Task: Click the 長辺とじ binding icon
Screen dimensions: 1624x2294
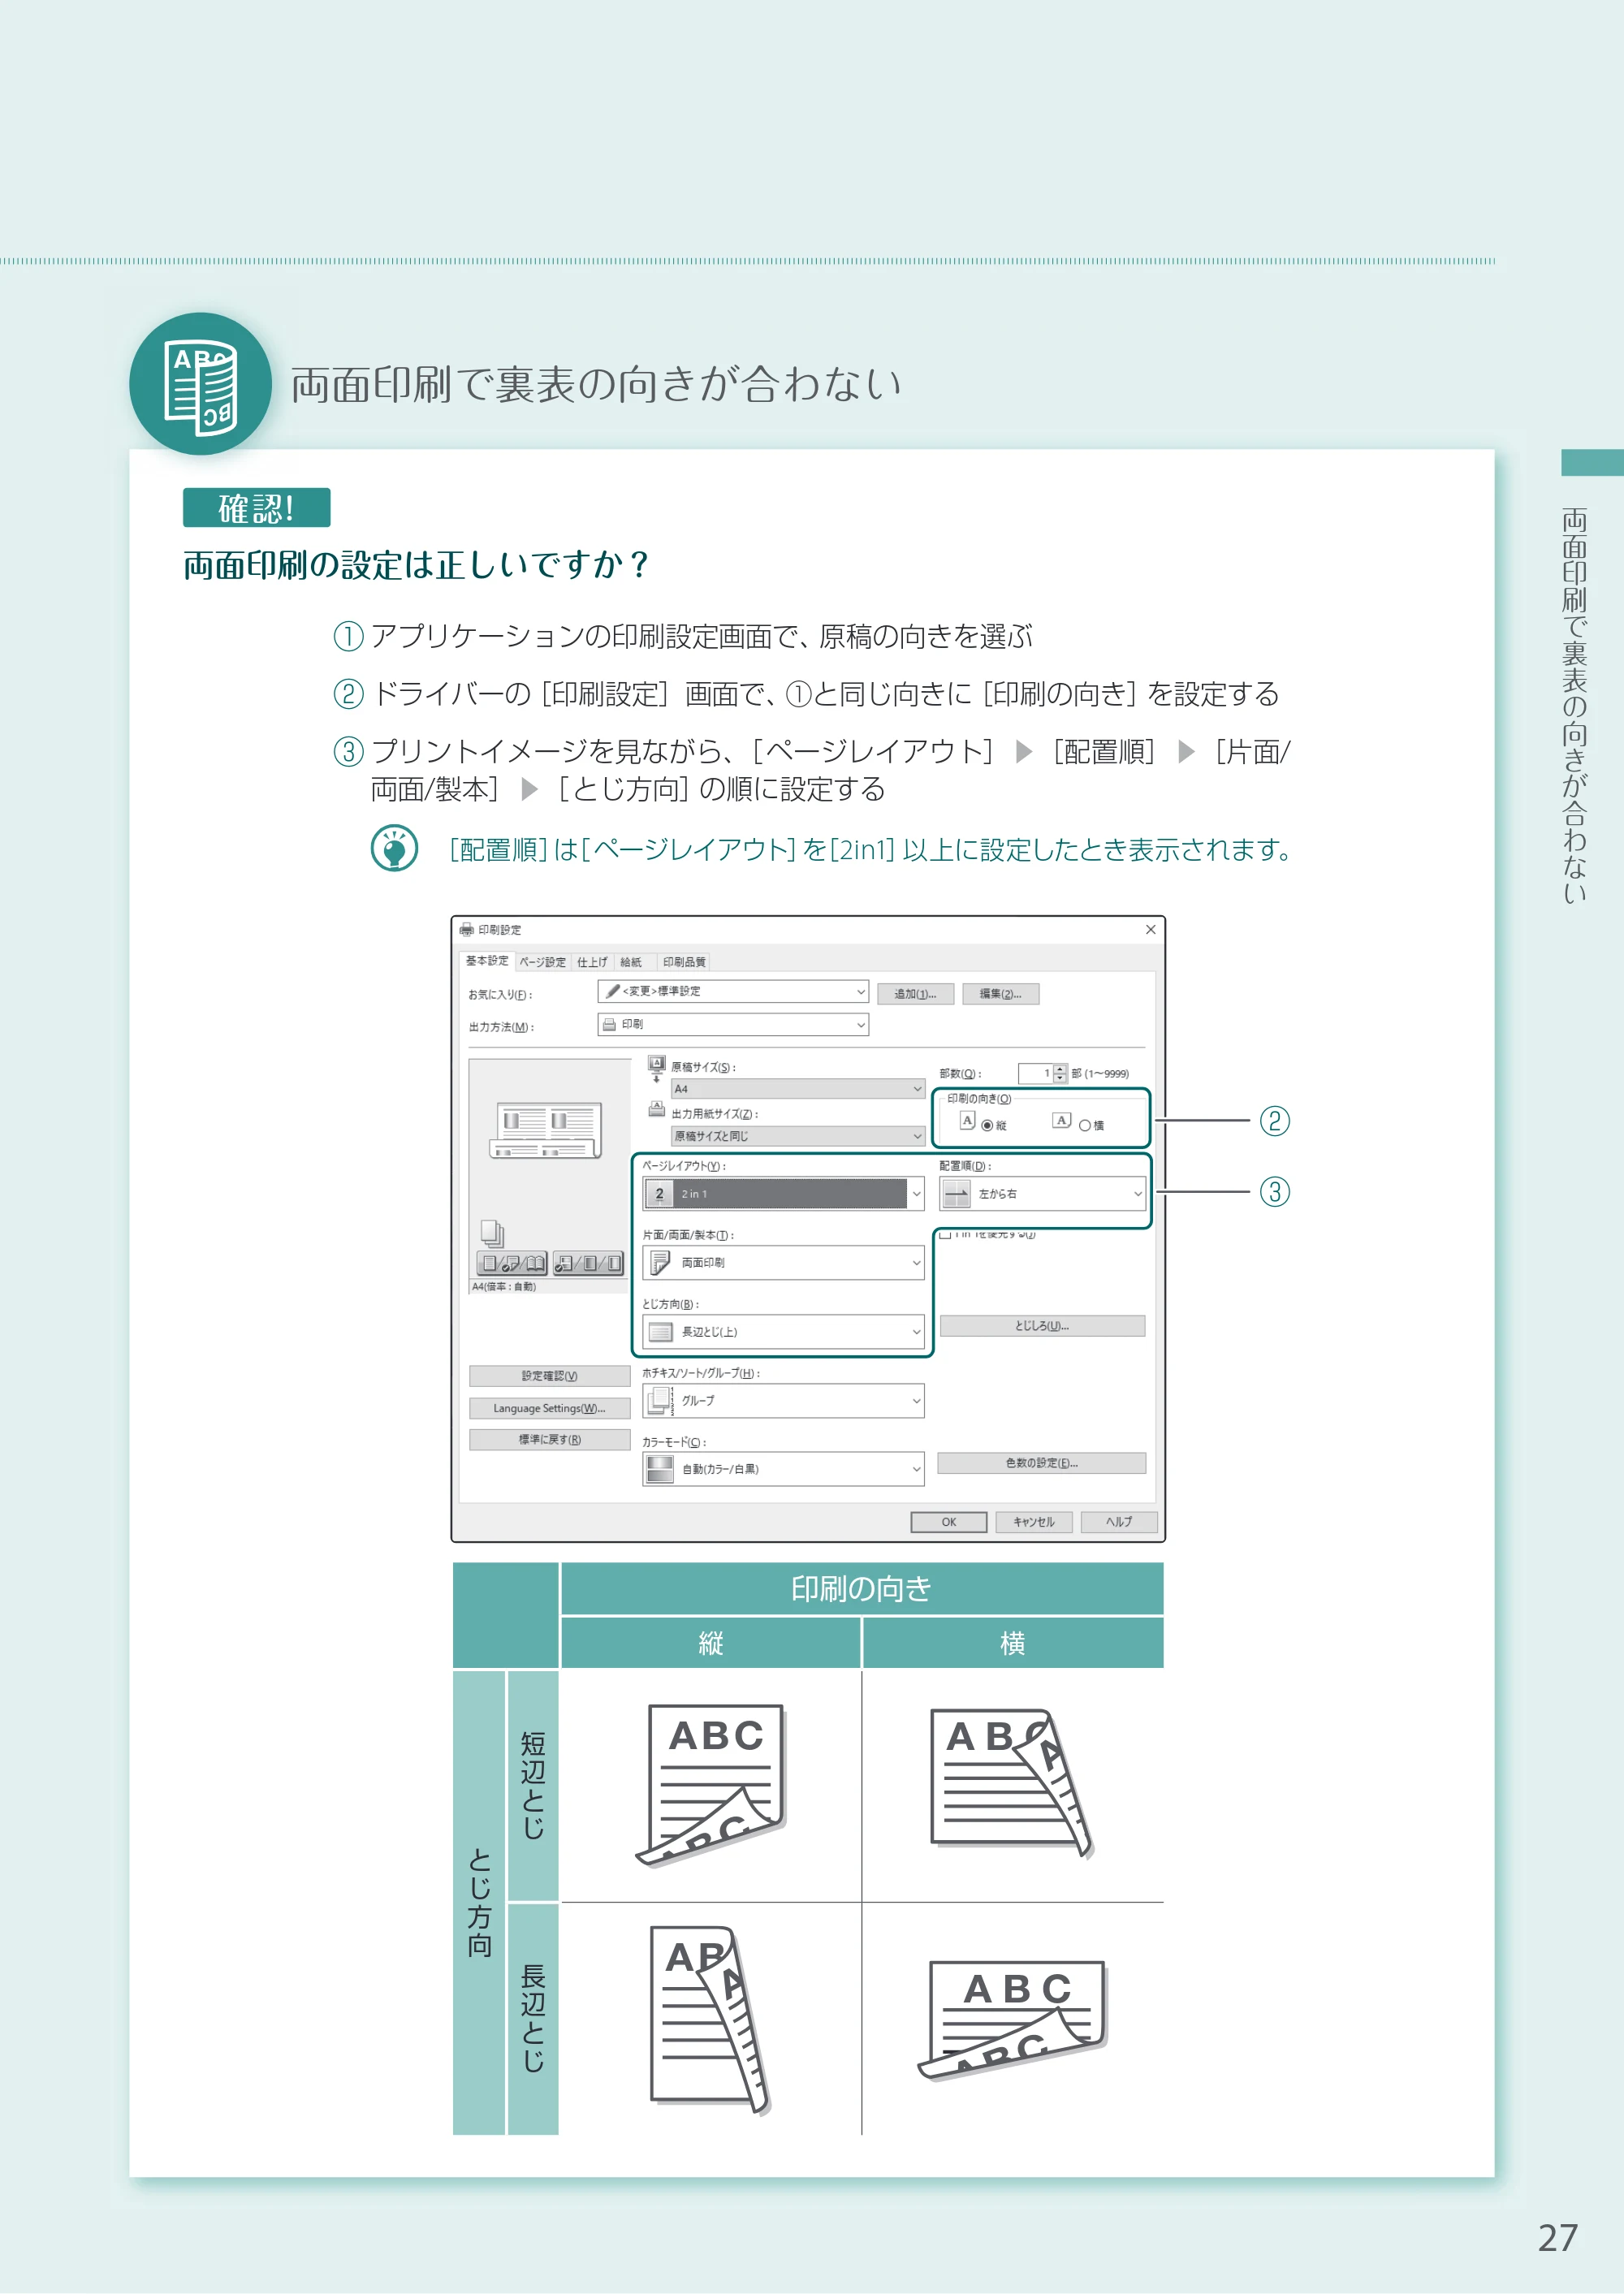Action: coord(660,1332)
